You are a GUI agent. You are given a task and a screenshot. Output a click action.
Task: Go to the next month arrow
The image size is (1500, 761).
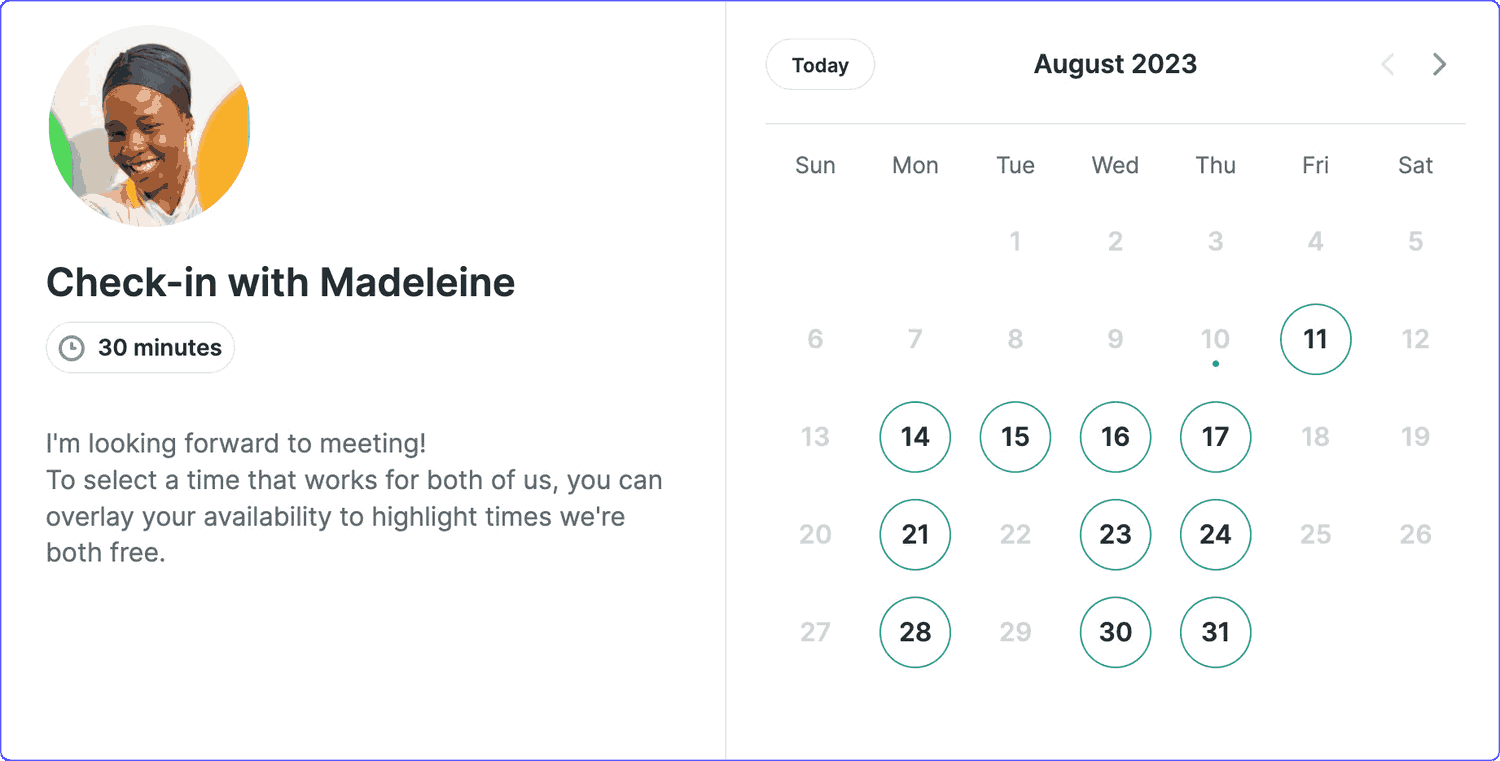[1439, 65]
